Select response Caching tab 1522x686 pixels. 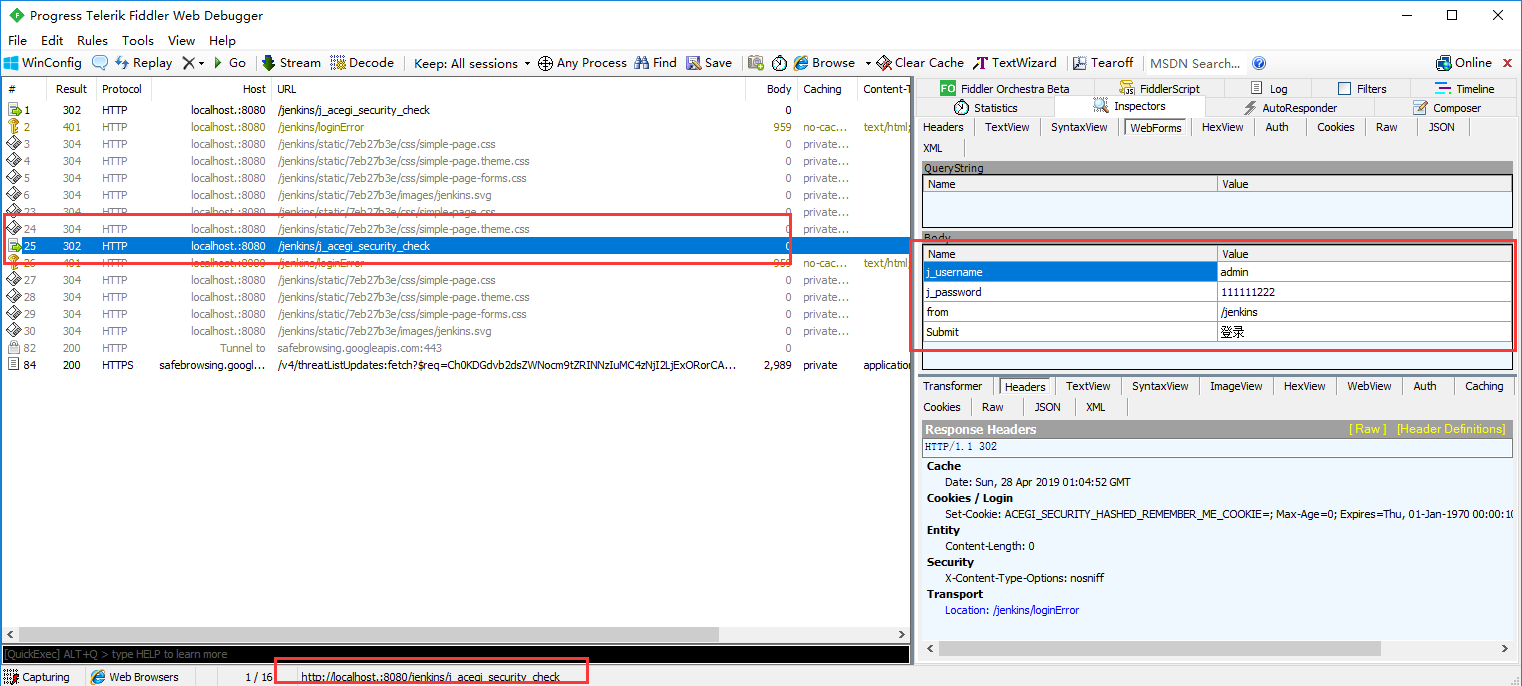pos(1484,386)
